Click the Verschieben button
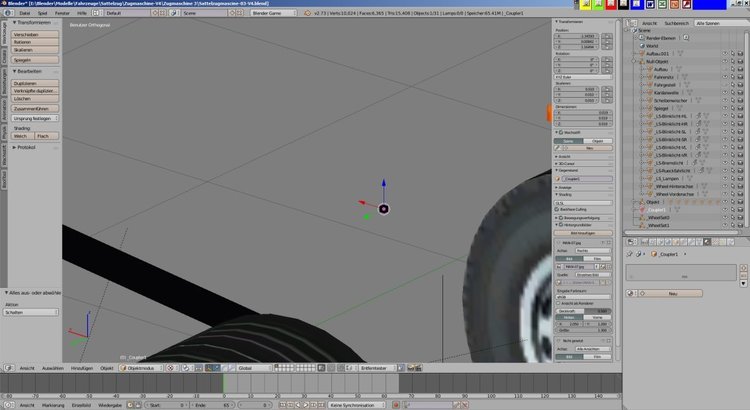 pos(35,34)
